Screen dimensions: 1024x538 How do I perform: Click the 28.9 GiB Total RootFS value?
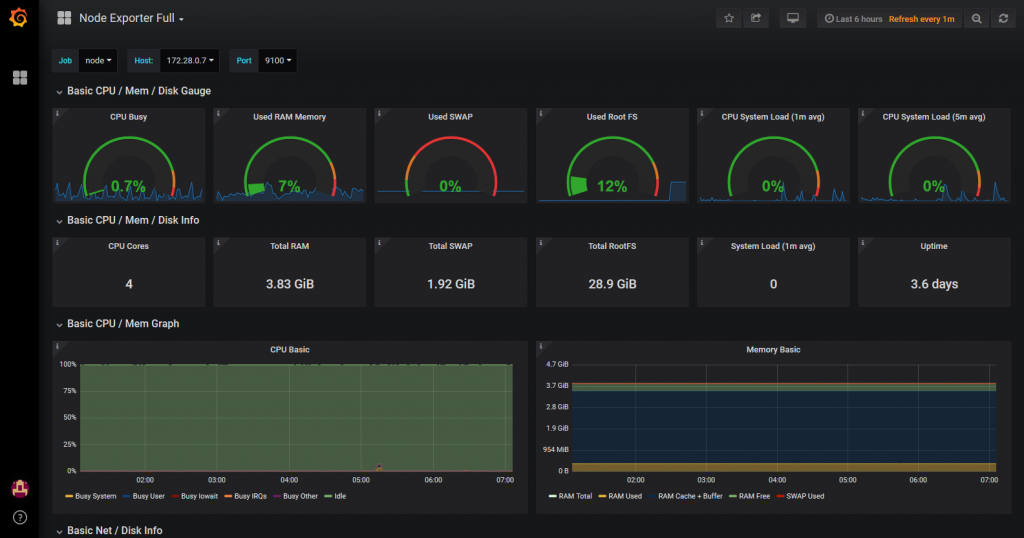pyautogui.click(x=612, y=284)
